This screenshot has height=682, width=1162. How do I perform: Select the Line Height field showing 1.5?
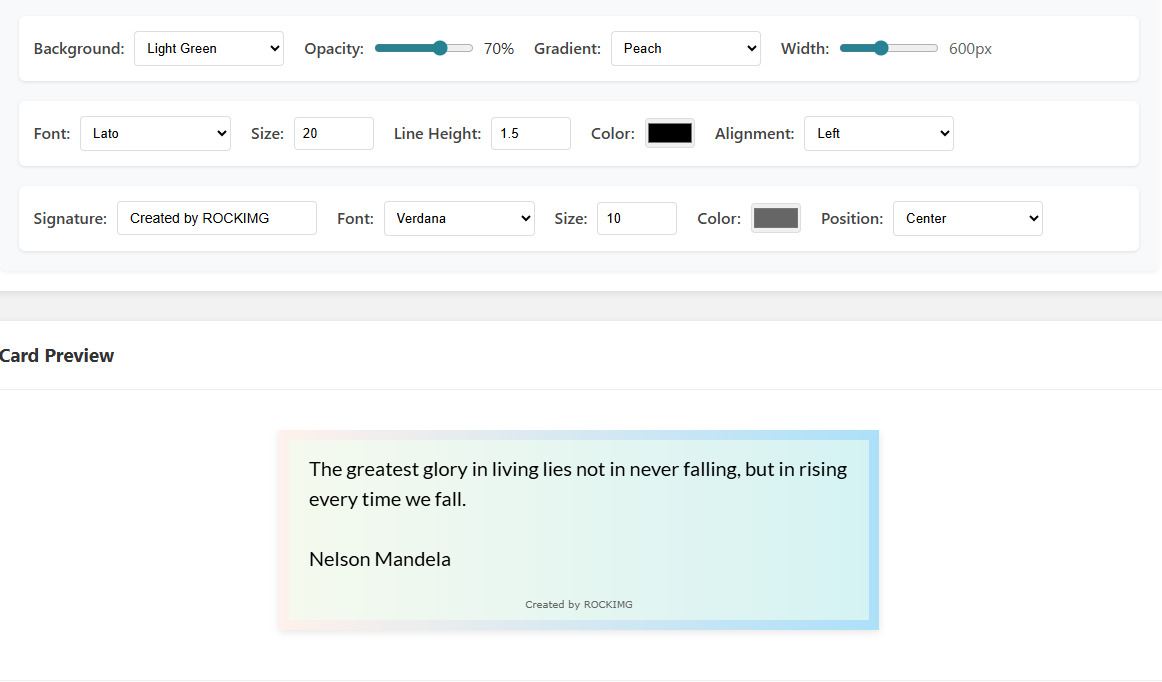[x=530, y=133]
